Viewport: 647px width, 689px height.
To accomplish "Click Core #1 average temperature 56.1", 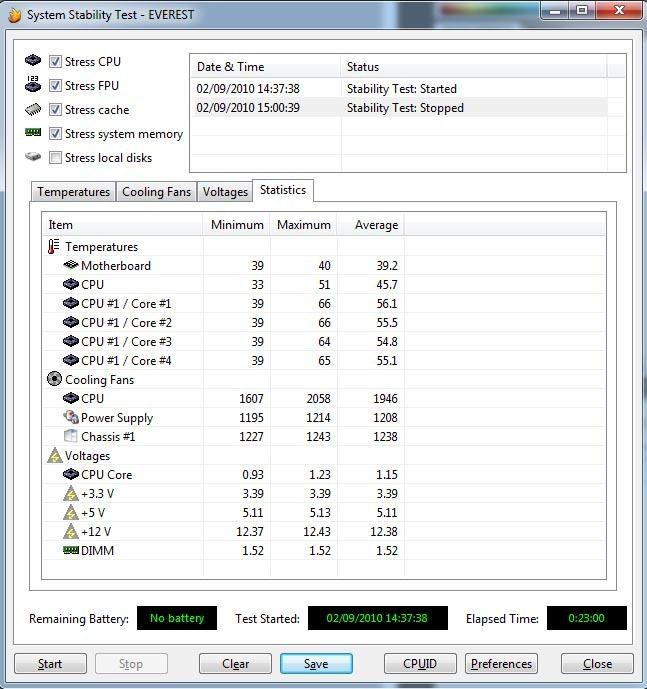I will (387, 304).
